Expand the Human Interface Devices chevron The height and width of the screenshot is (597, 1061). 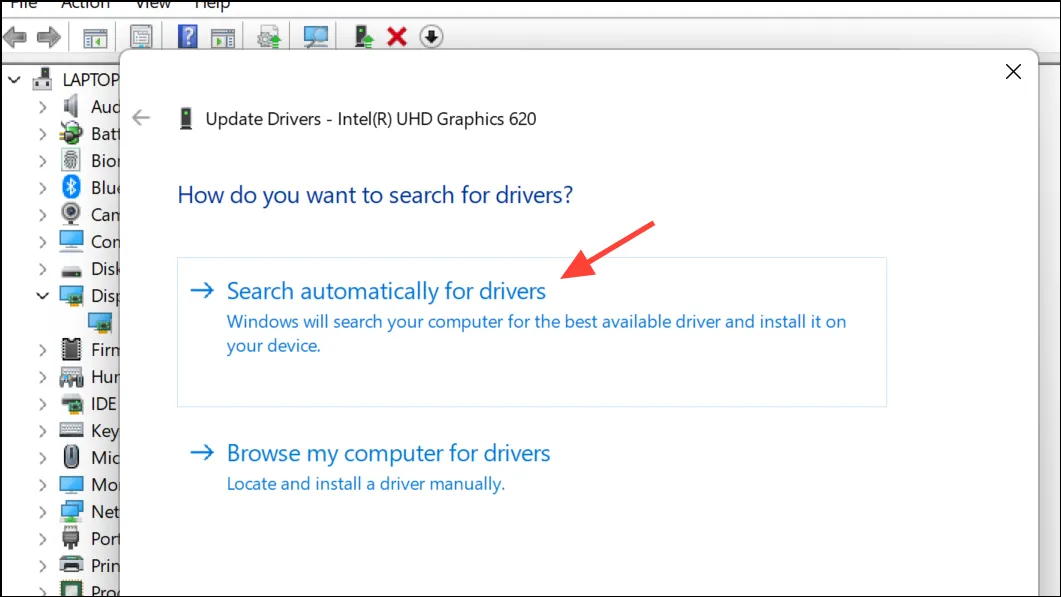coord(42,377)
